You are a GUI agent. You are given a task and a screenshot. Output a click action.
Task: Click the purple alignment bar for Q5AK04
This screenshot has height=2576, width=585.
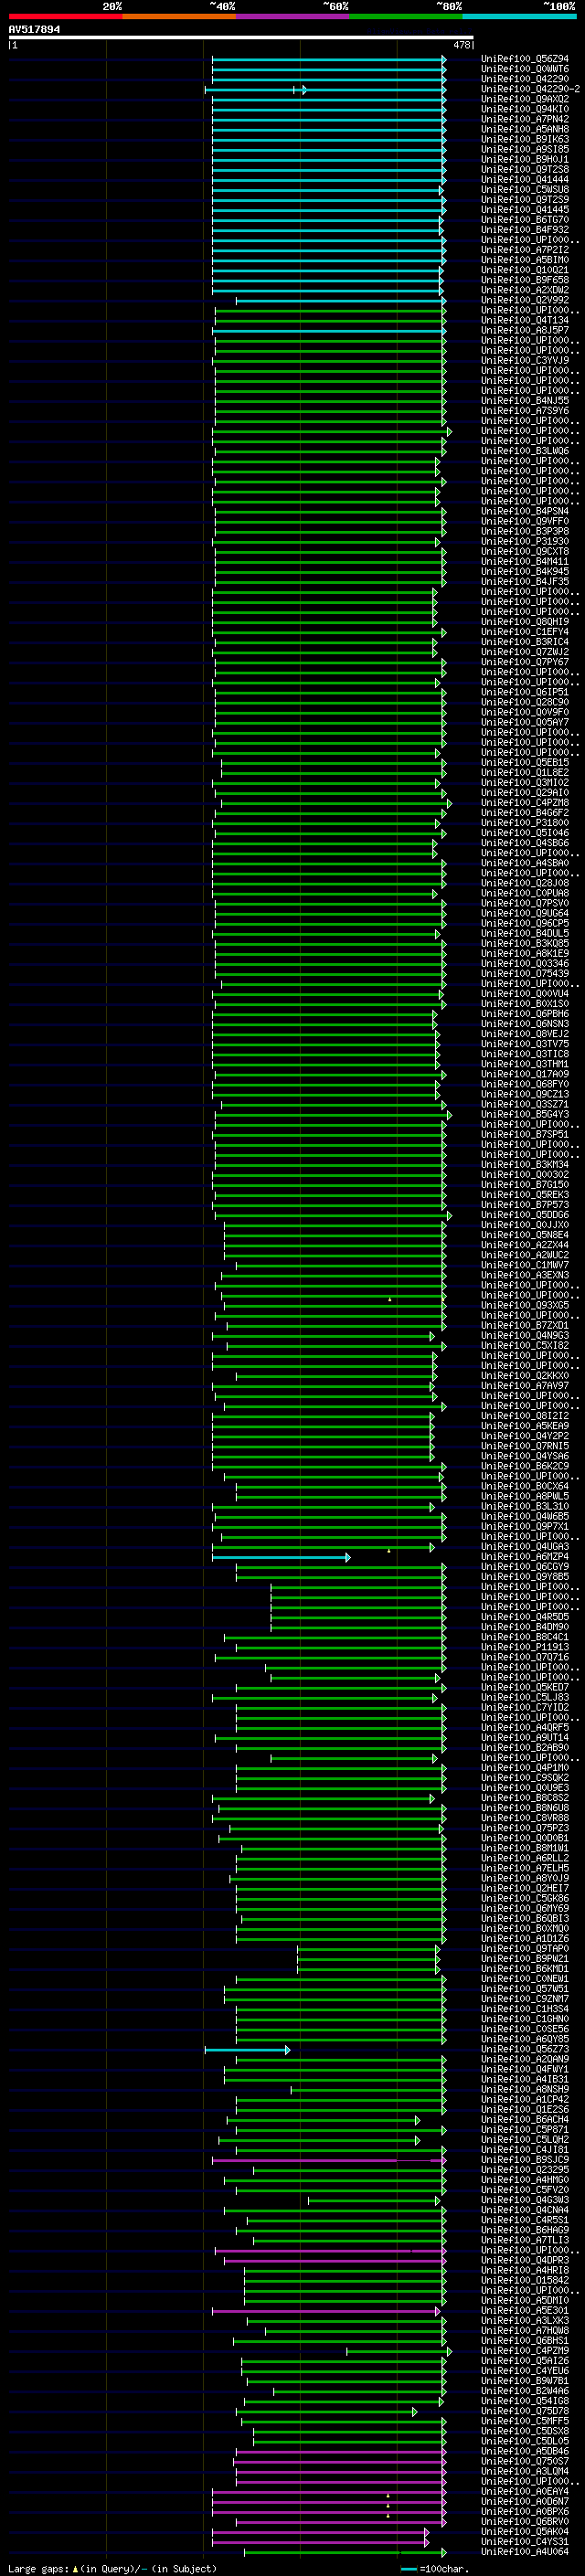pyautogui.click(x=320, y=2532)
